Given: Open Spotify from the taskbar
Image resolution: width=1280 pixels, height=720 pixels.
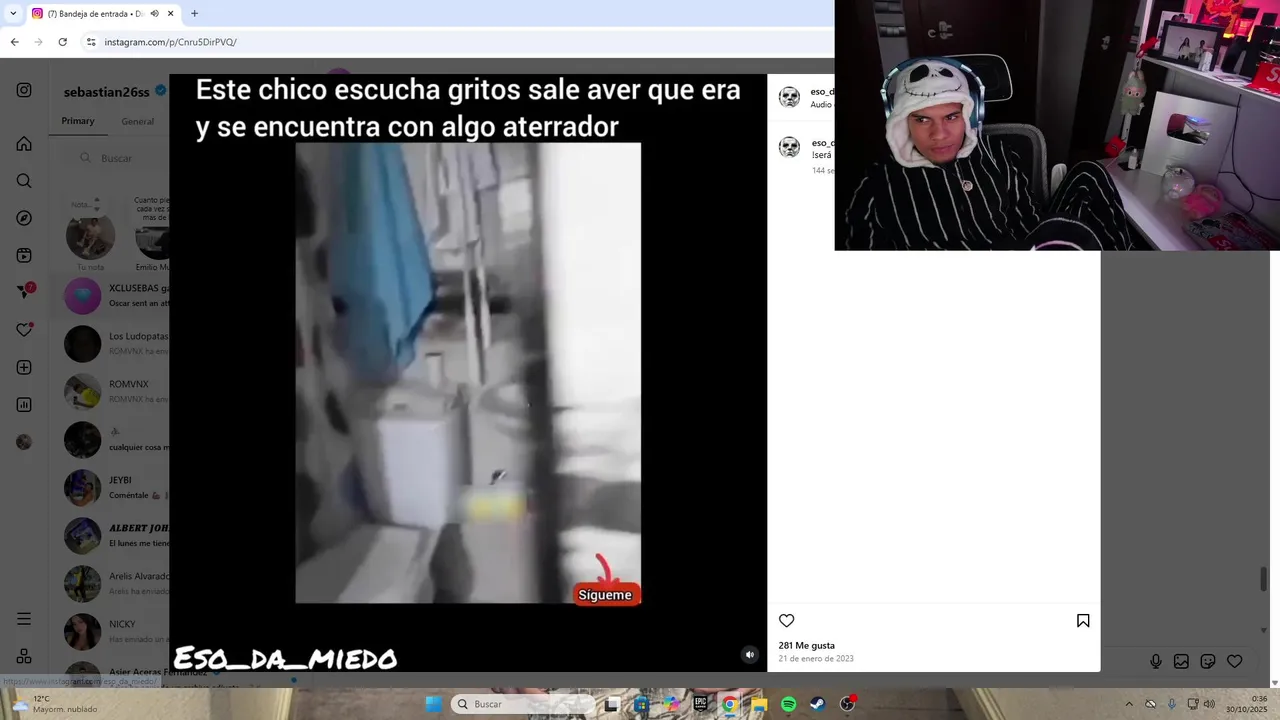Looking at the screenshot, I should coord(788,704).
